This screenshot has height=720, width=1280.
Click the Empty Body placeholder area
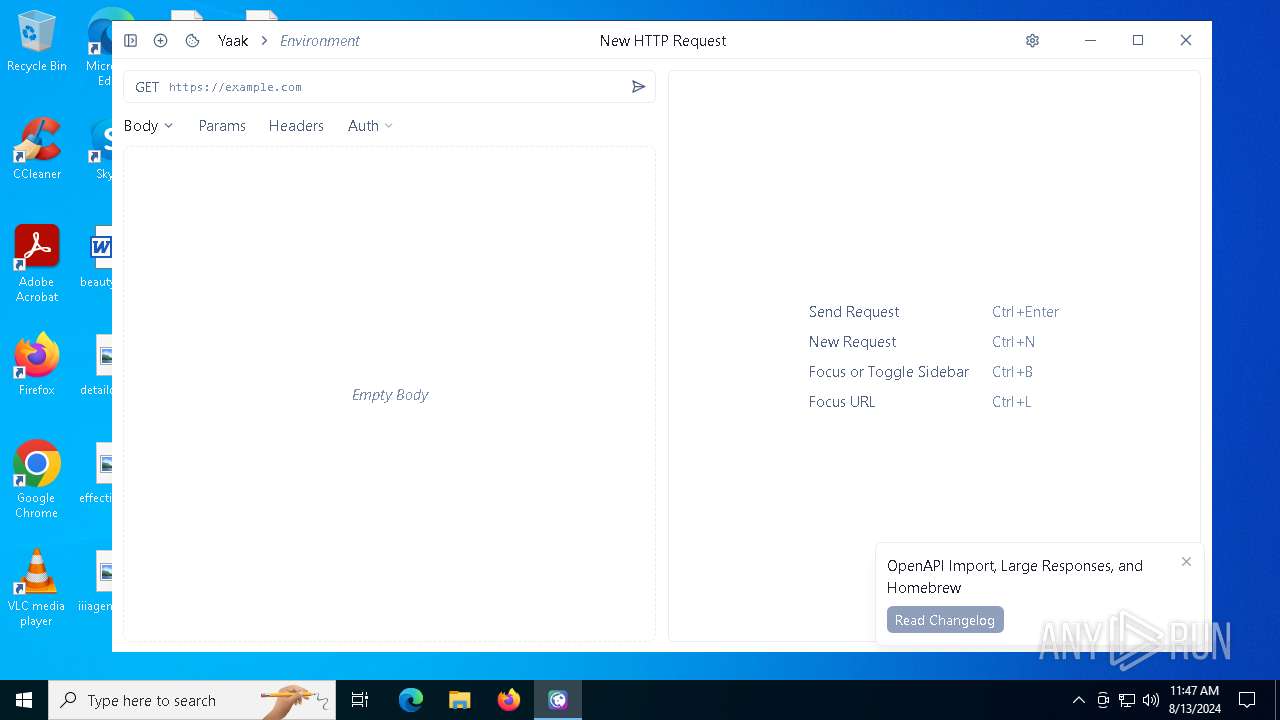tap(390, 395)
